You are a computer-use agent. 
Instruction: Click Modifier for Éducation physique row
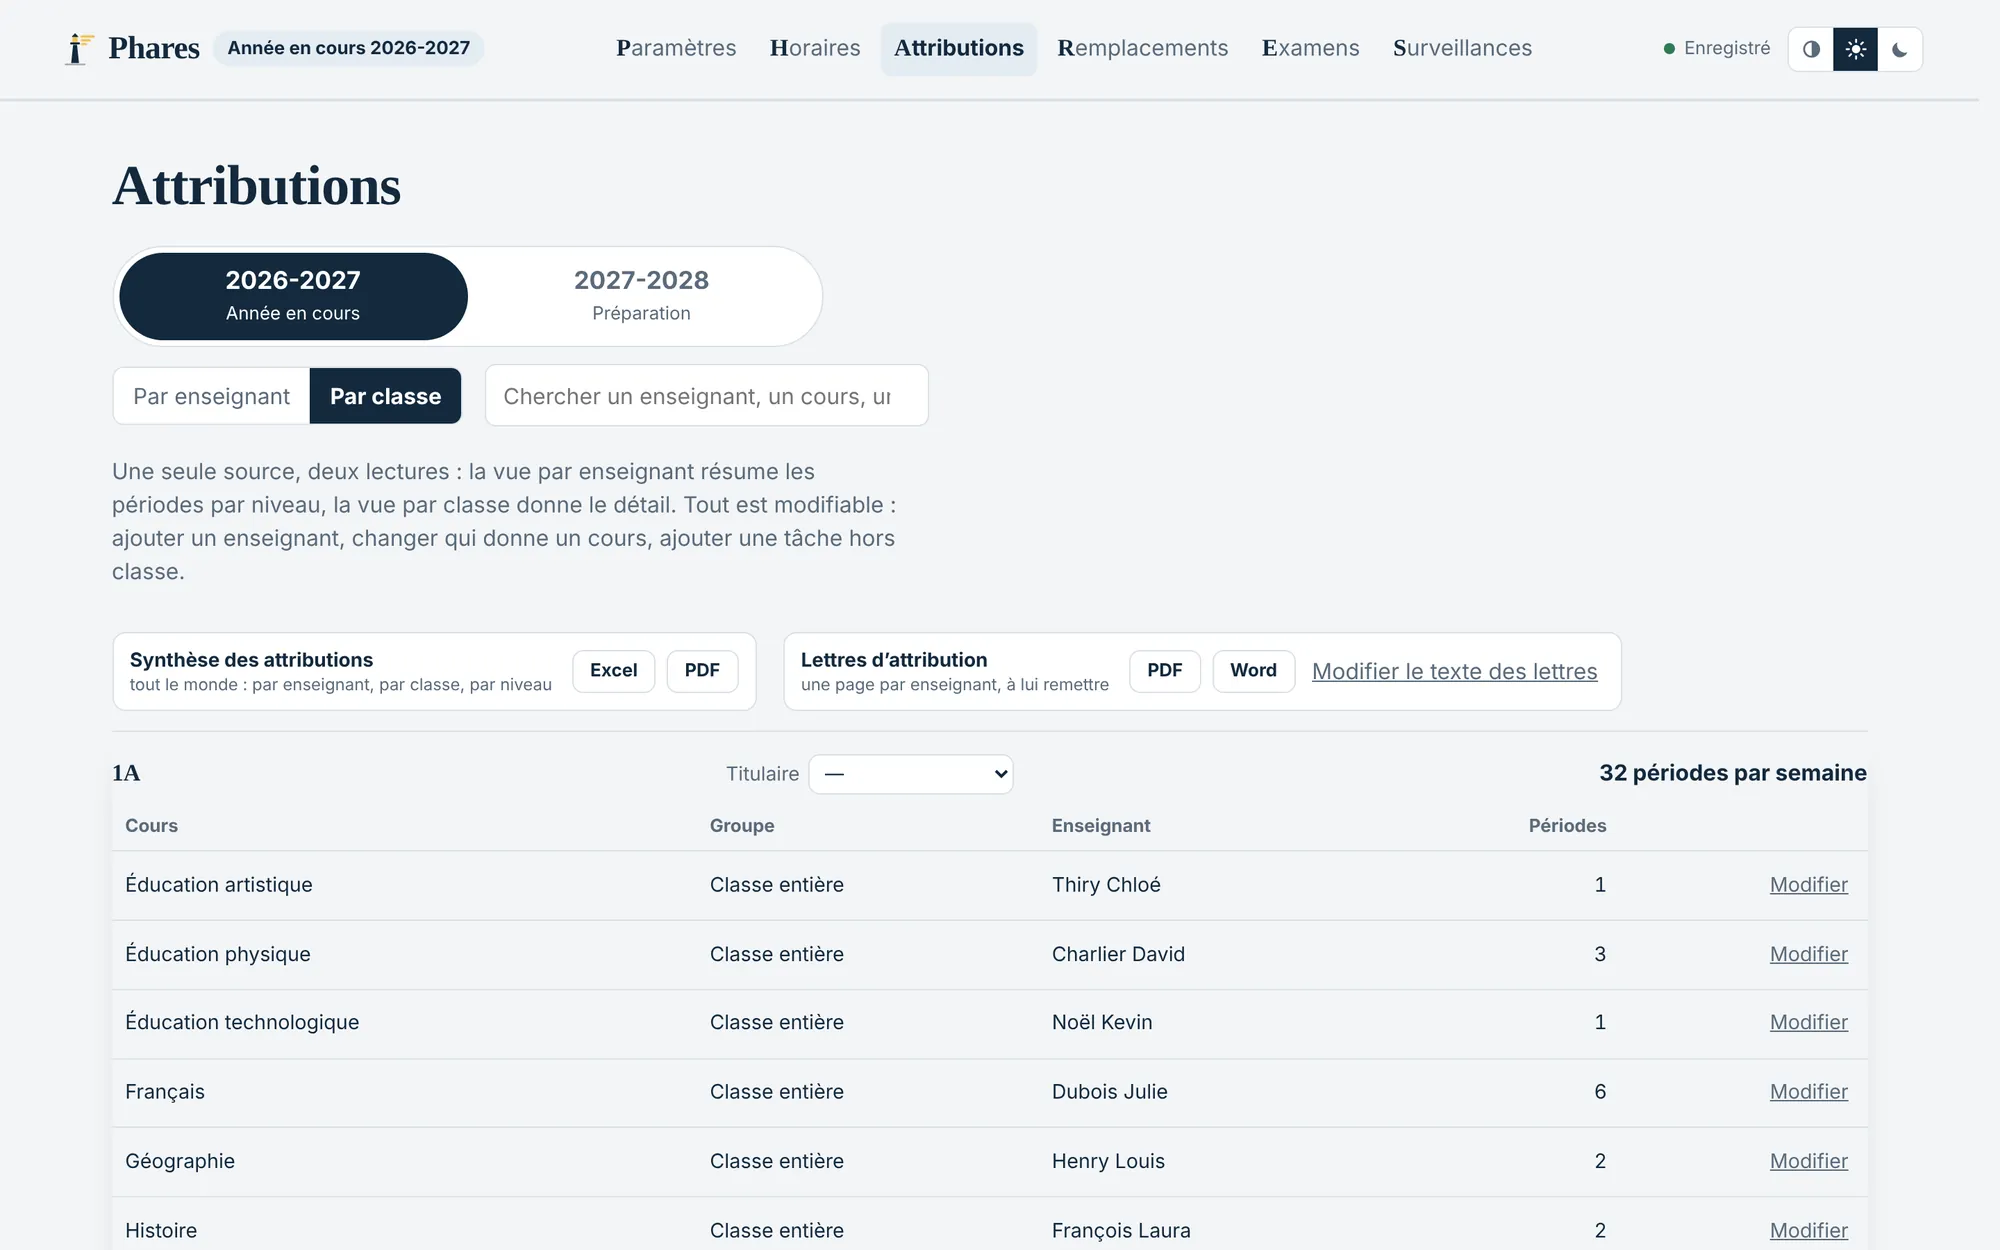1808,954
